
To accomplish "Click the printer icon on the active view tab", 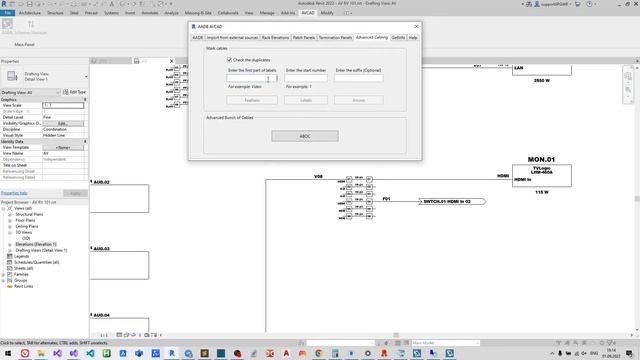I will [136, 61].
